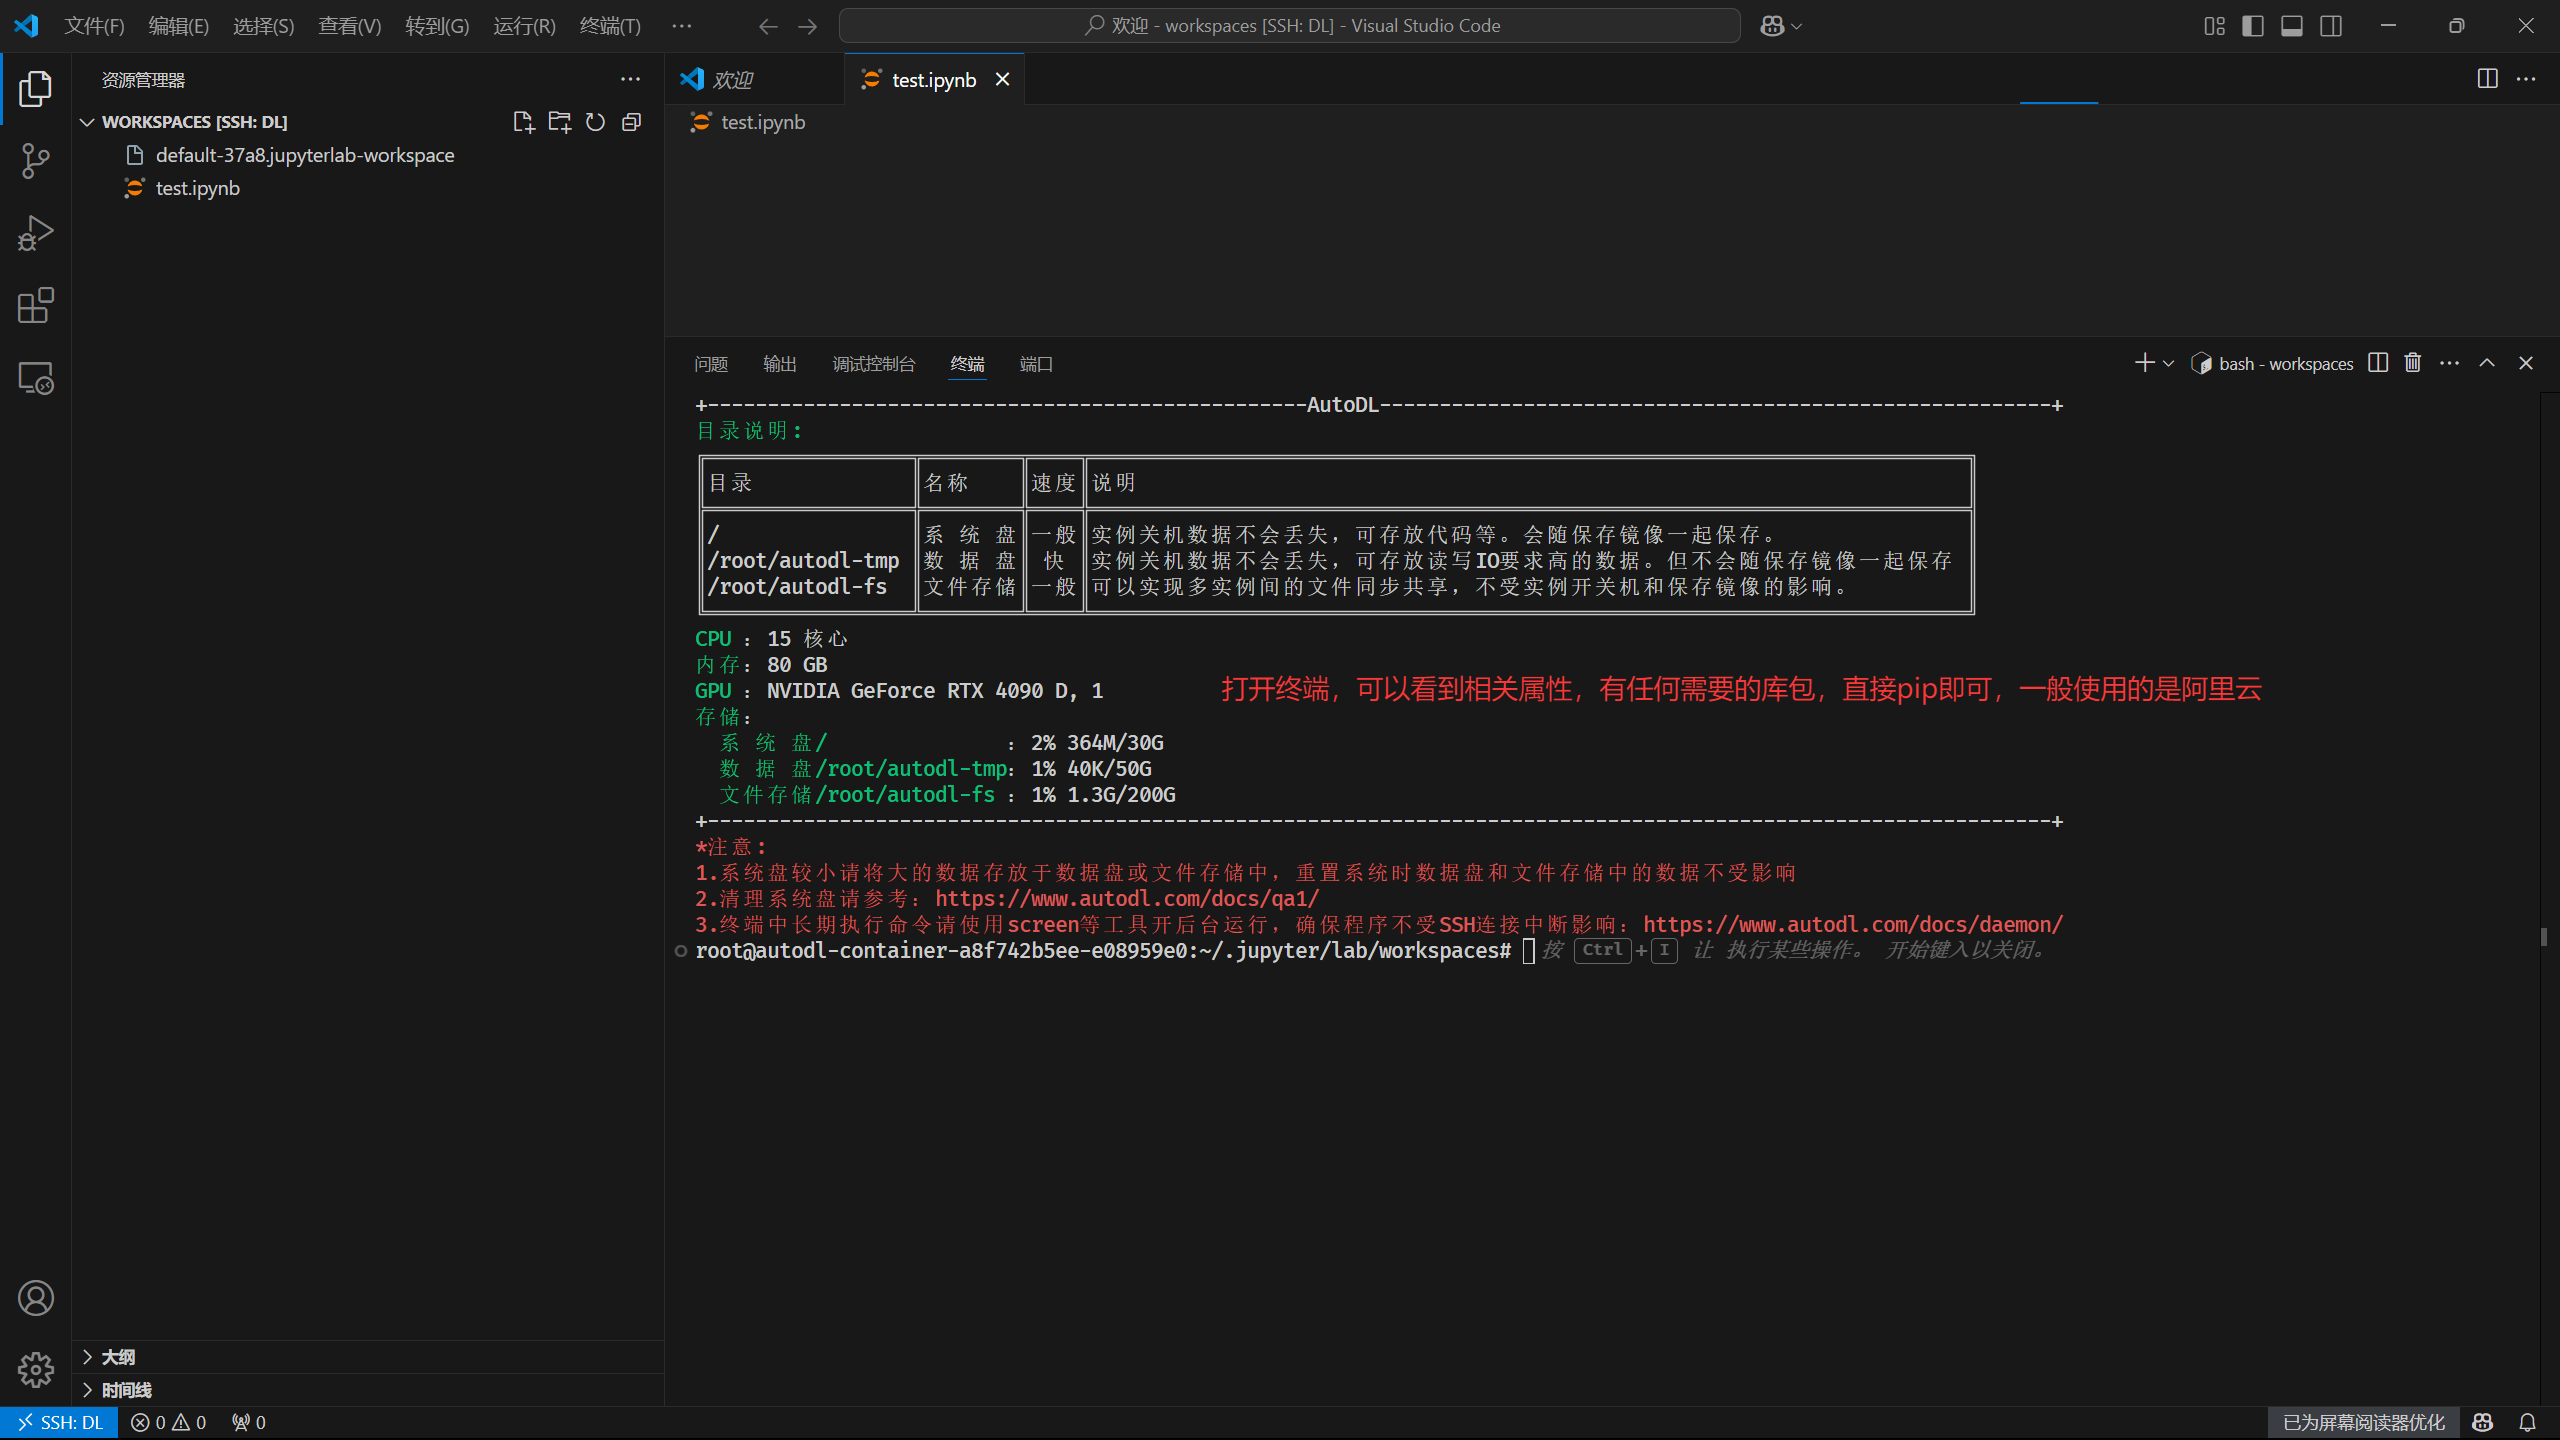Open the Extensions view
The image size is (2560, 1440).
pos(35,306)
